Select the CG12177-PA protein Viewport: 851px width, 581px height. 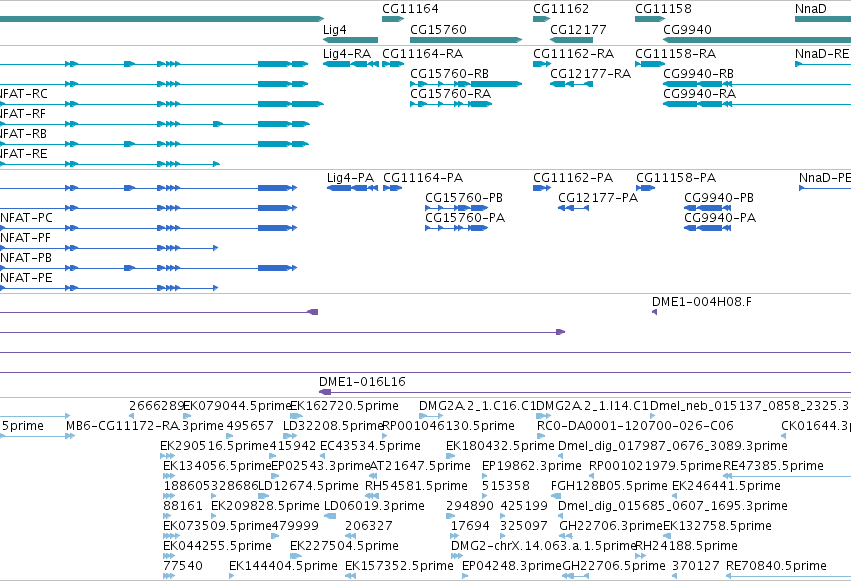click(x=574, y=208)
